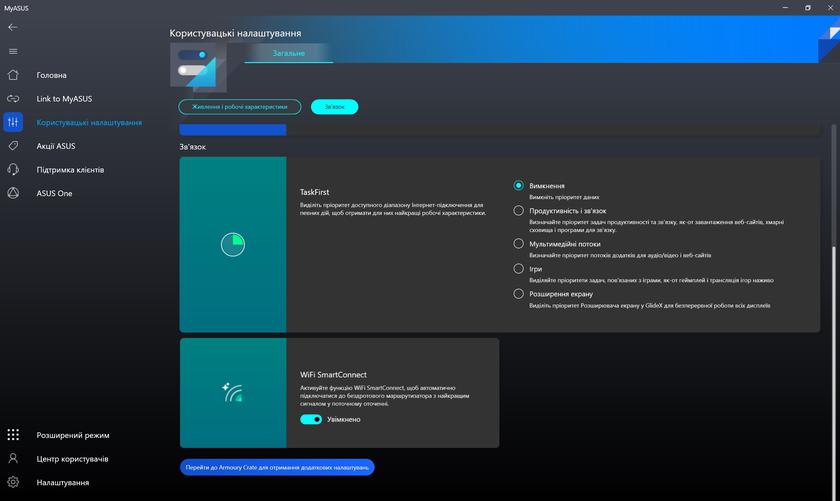840x501 pixels.
Task: Click Перейти до Armoury Crate button
Action: (x=277, y=467)
